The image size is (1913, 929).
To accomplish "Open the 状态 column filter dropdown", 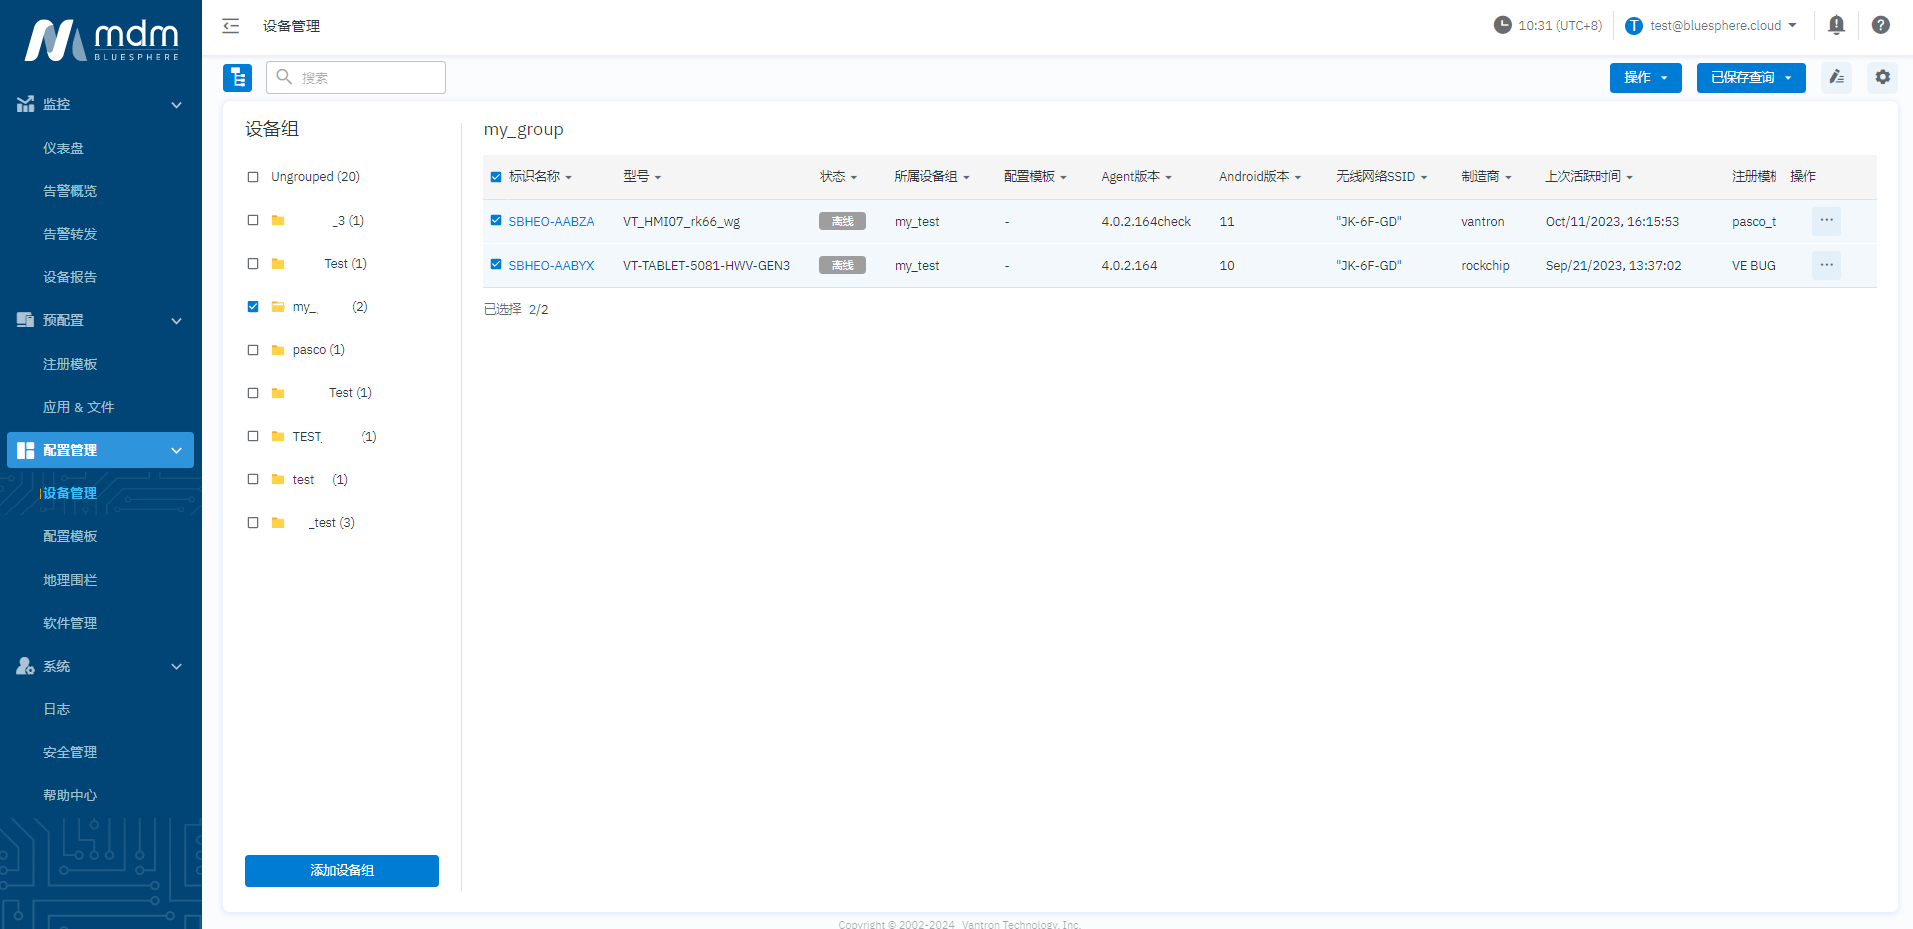I will 854,176.
